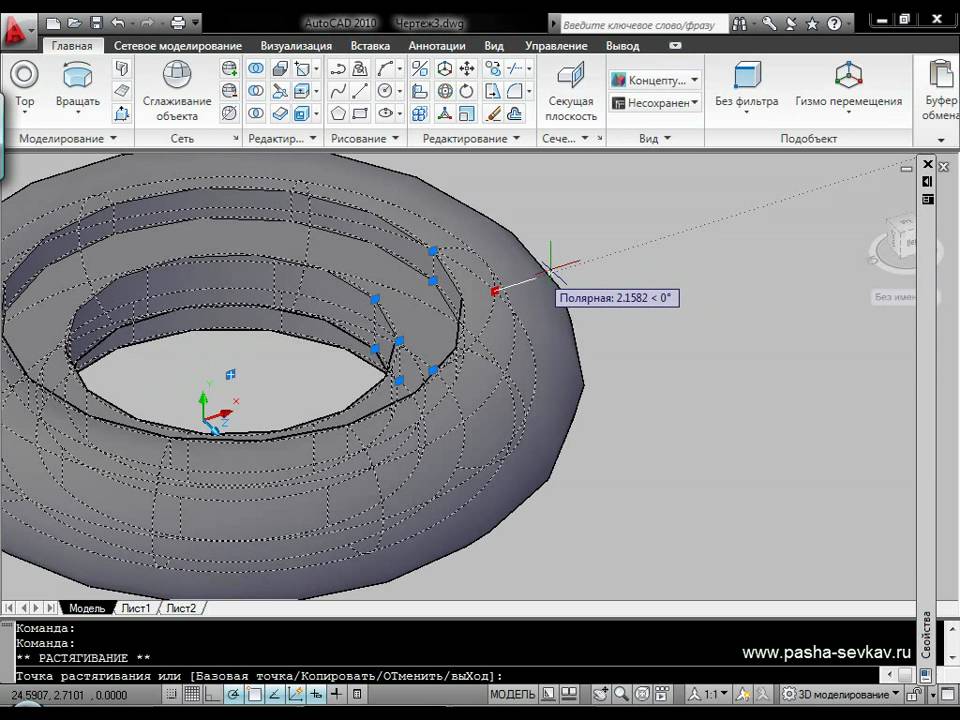Switch to the Вставка tab
The height and width of the screenshot is (720, 960).
click(x=370, y=46)
